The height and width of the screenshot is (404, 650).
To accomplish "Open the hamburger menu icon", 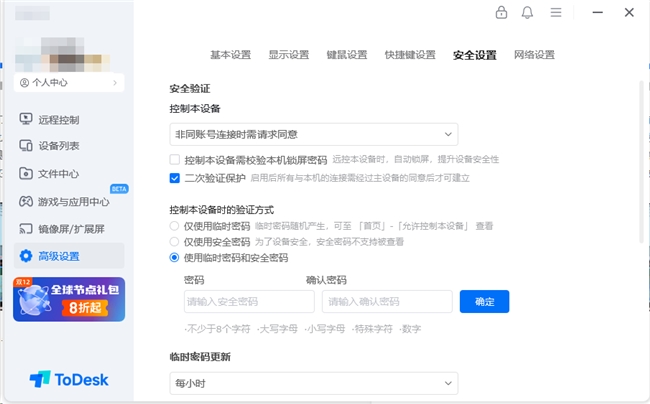I will coord(556,12).
